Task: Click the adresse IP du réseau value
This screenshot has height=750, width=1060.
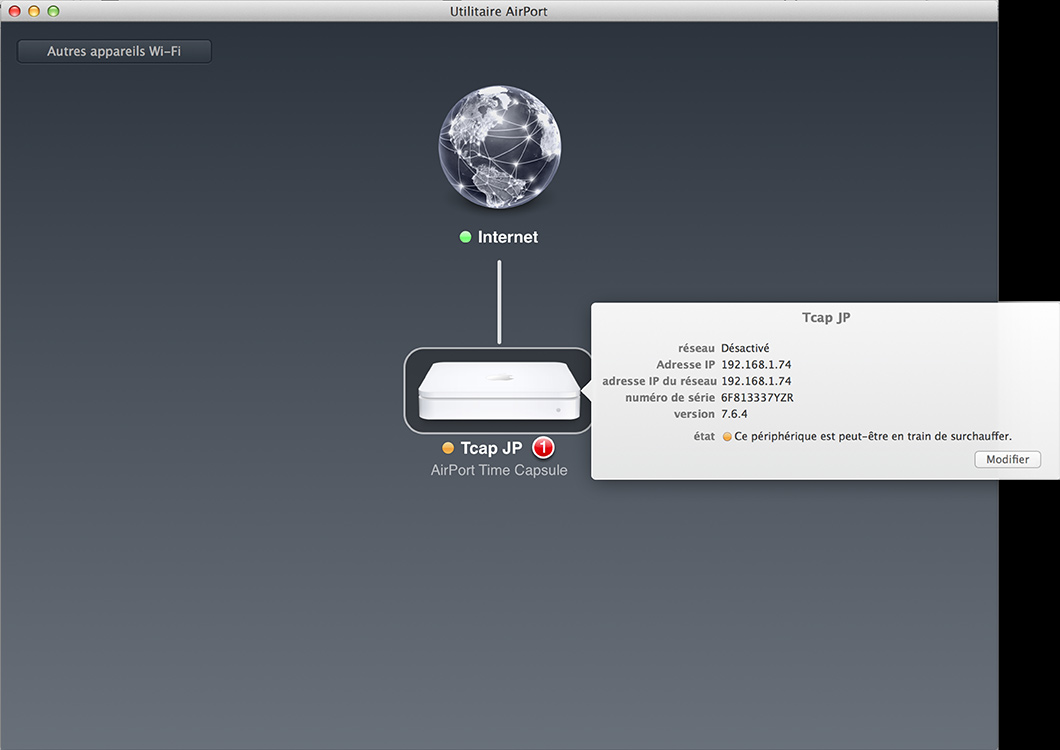Action: pos(755,381)
